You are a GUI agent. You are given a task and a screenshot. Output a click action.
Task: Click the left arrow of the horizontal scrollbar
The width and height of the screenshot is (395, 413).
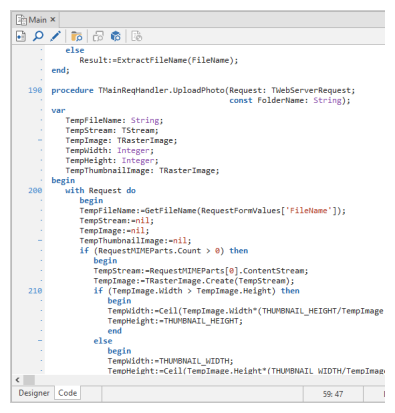[x=18, y=380]
